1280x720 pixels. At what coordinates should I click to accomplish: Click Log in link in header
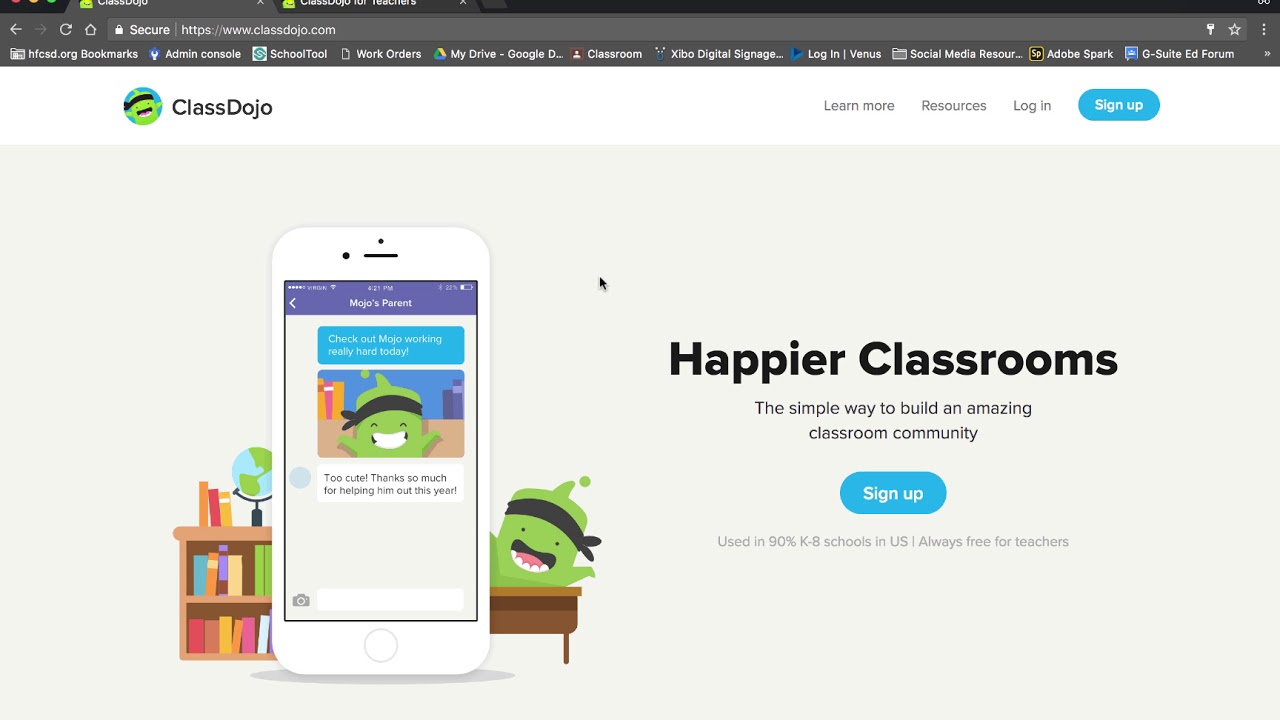pos(1032,105)
